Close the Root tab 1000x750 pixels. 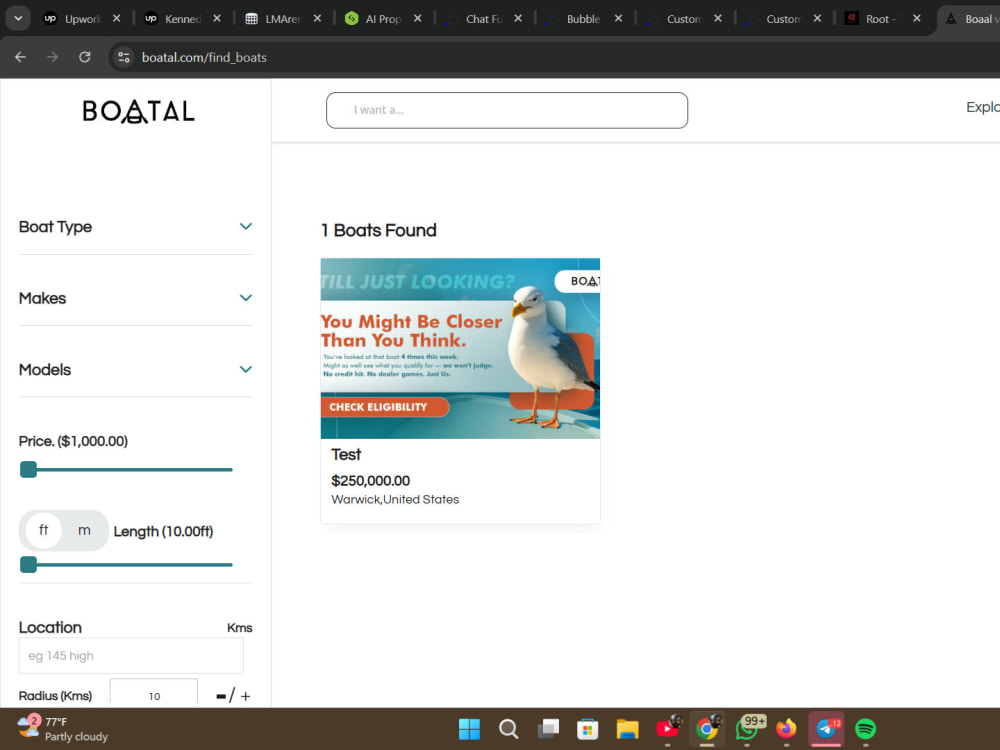pyautogui.click(x=916, y=18)
